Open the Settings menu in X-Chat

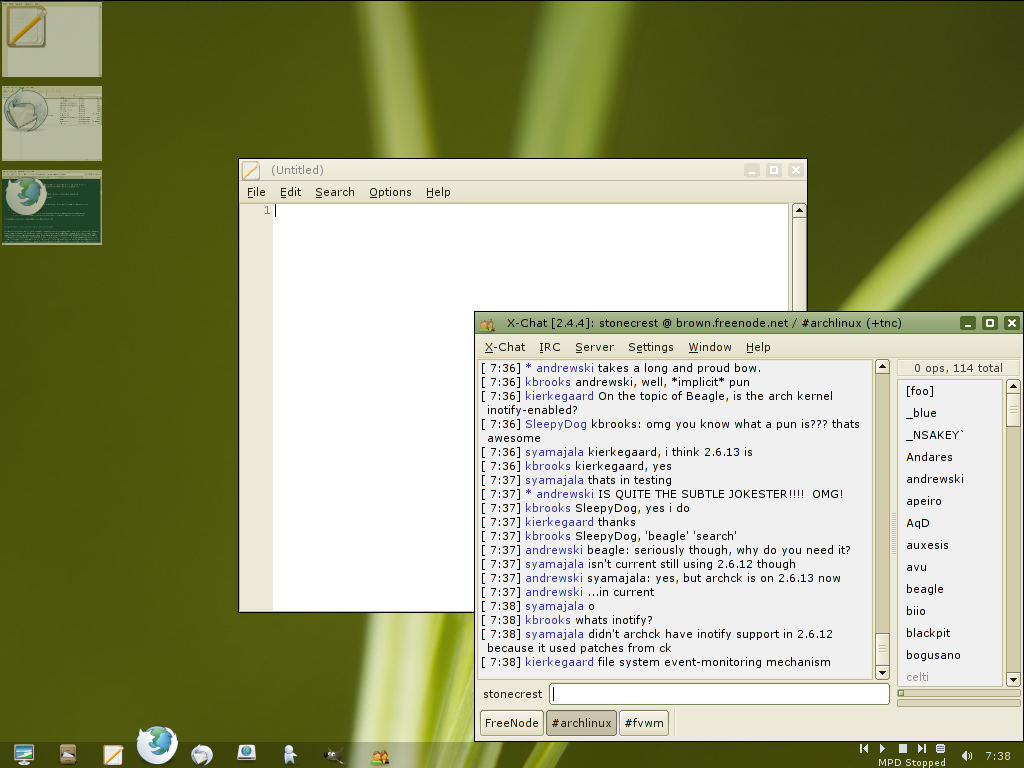click(650, 347)
